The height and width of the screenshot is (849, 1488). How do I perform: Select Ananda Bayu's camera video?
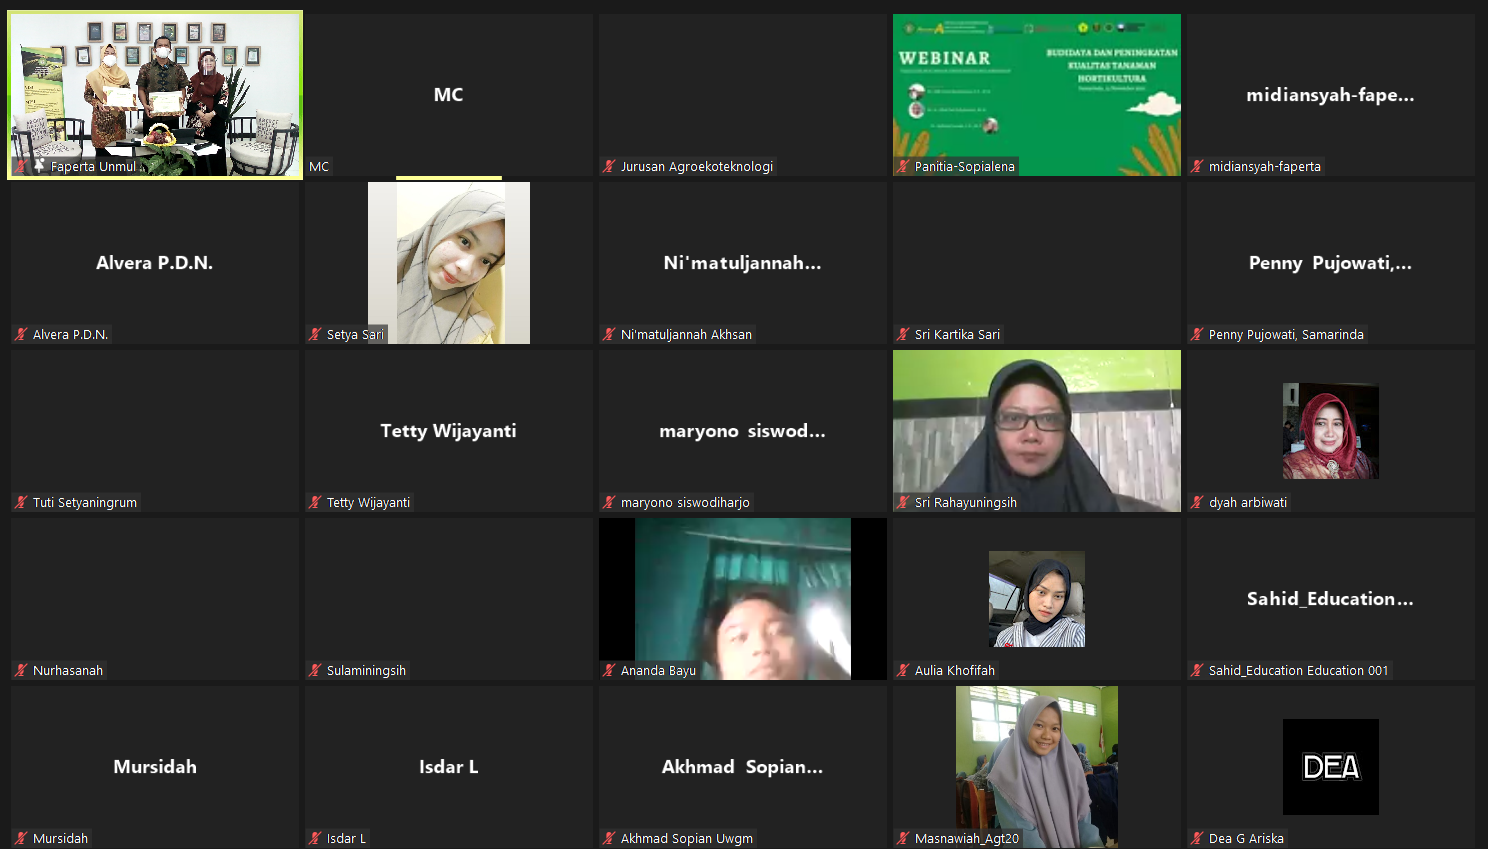point(743,599)
